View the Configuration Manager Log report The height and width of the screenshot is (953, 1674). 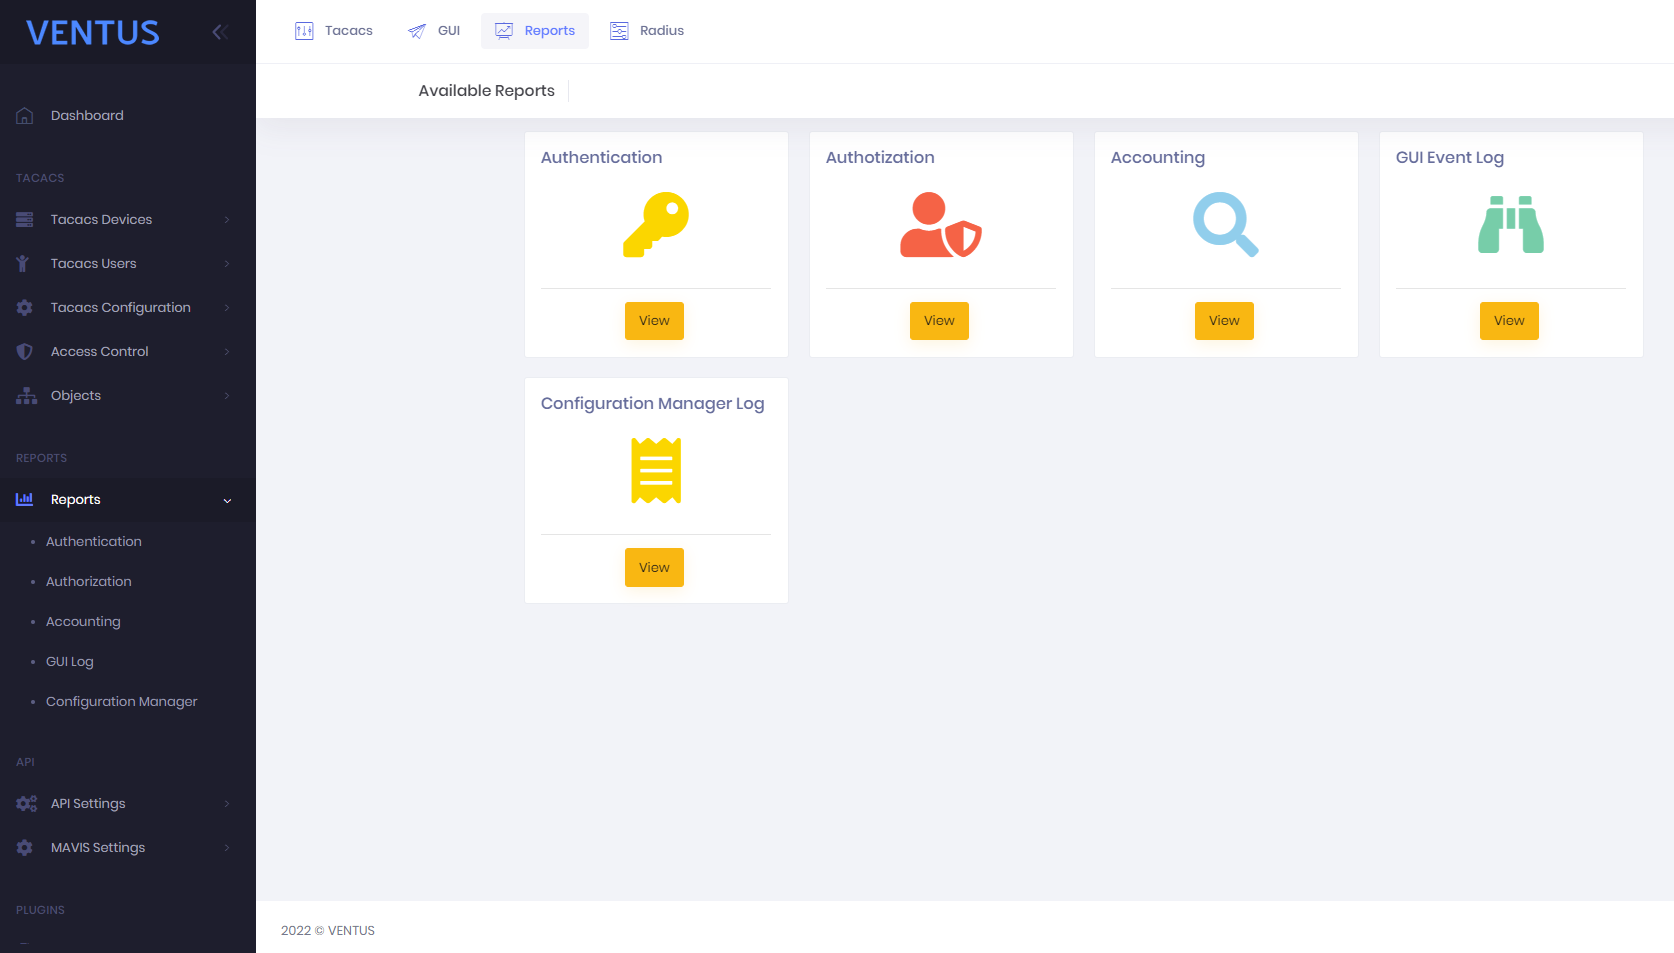(x=654, y=567)
